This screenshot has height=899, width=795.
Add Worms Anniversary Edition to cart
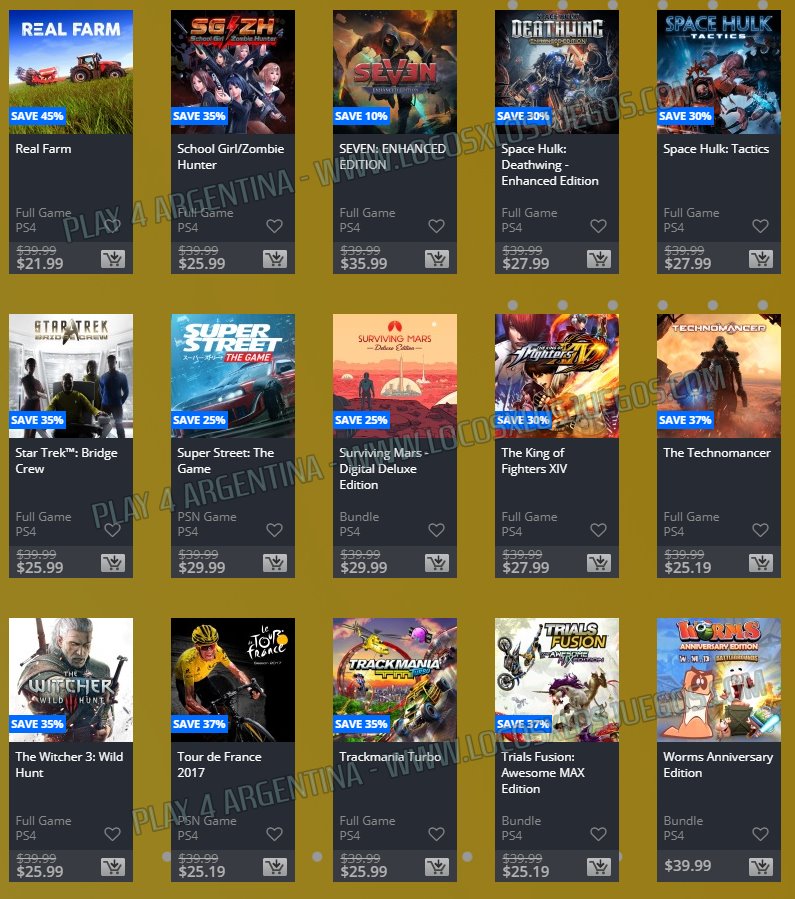761,867
